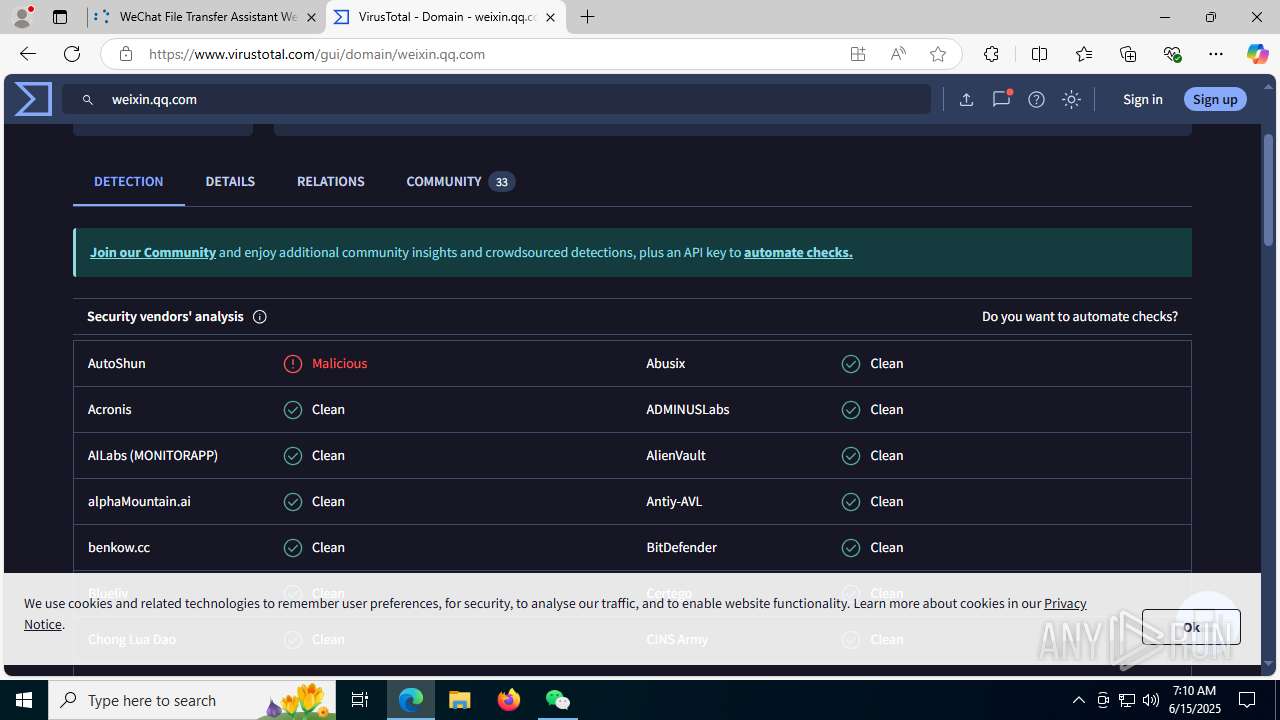Viewport: 1280px width, 720px height.
Task: Open the Edge Settings and more menu
Action: click(x=1216, y=54)
